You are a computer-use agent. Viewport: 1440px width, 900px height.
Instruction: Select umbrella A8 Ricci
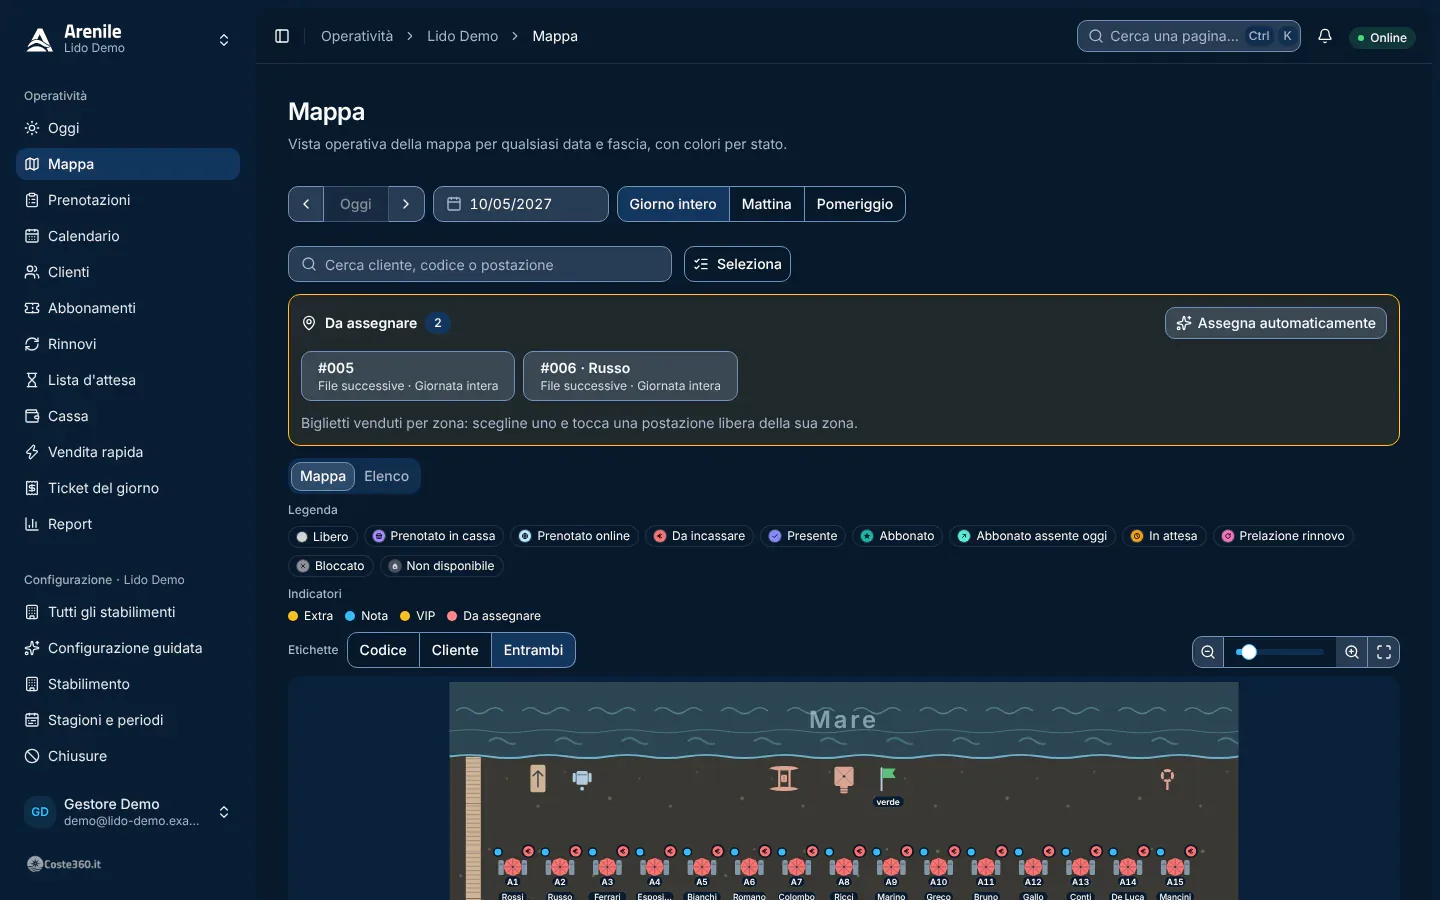[x=844, y=867]
